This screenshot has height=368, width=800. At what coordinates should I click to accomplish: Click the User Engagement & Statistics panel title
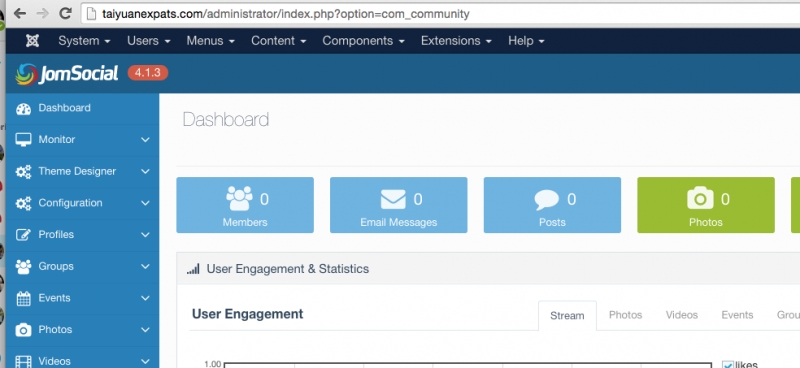pyautogui.click(x=288, y=269)
